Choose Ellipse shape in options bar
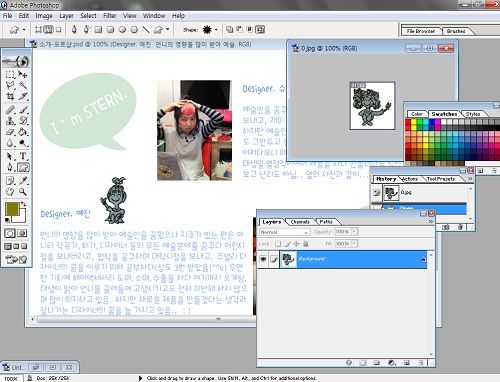Image resolution: width=500 pixels, height=382 pixels. (x=122, y=30)
